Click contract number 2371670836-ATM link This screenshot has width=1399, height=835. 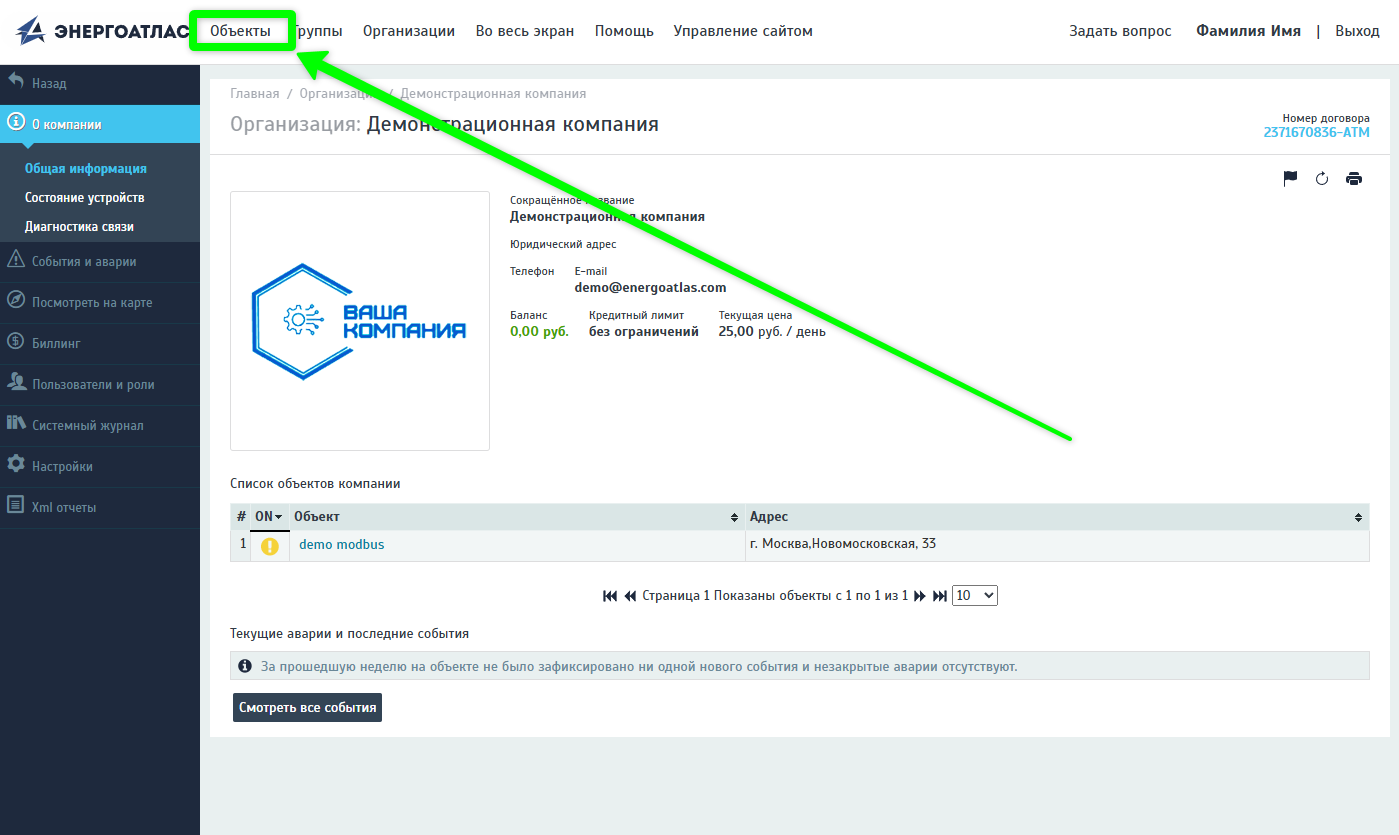1316,132
